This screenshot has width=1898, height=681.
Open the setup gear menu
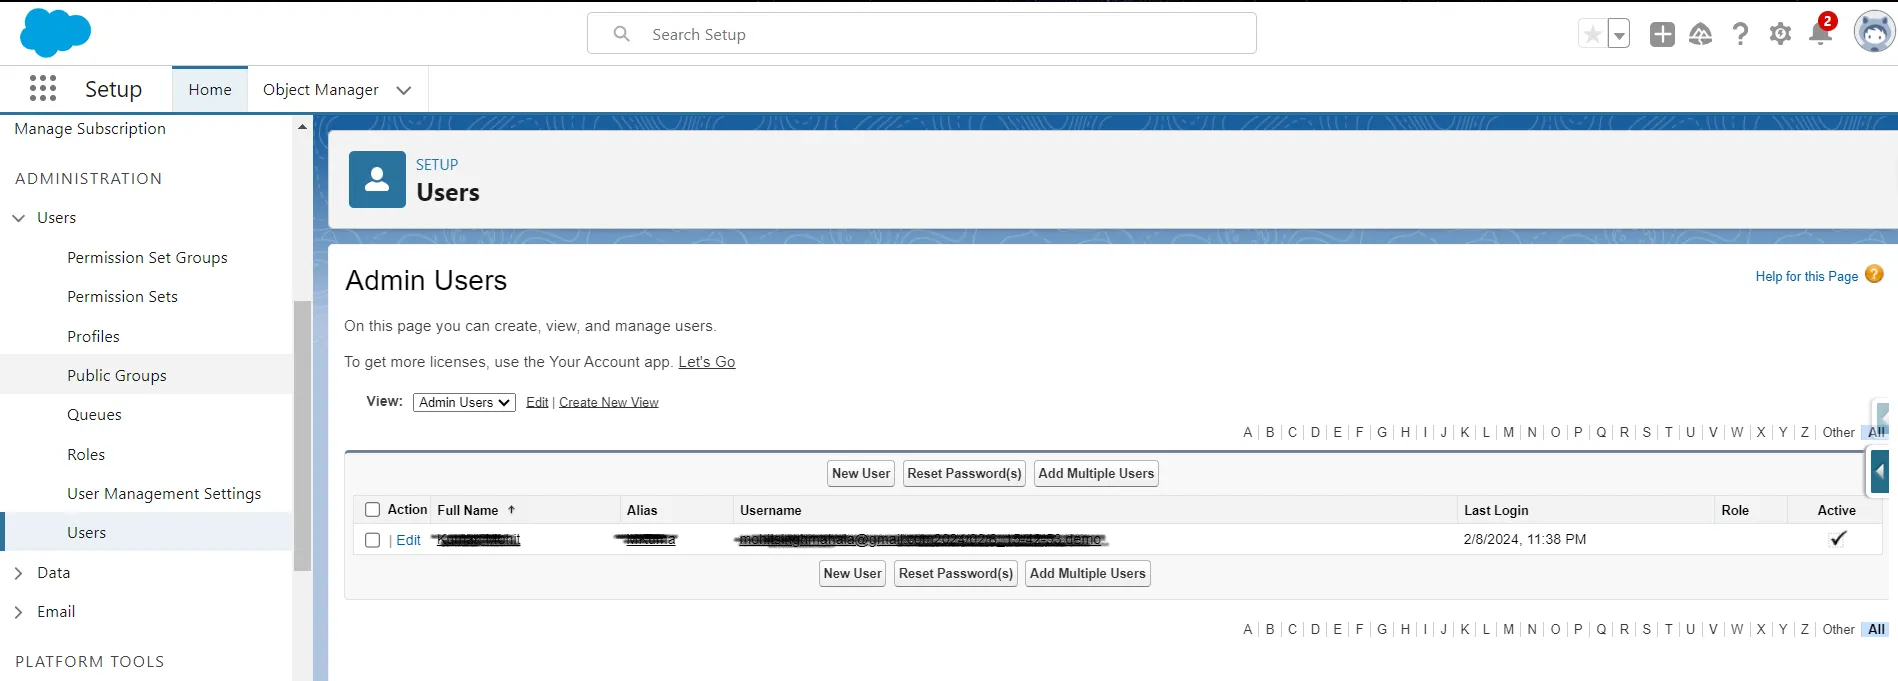coord(1780,34)
